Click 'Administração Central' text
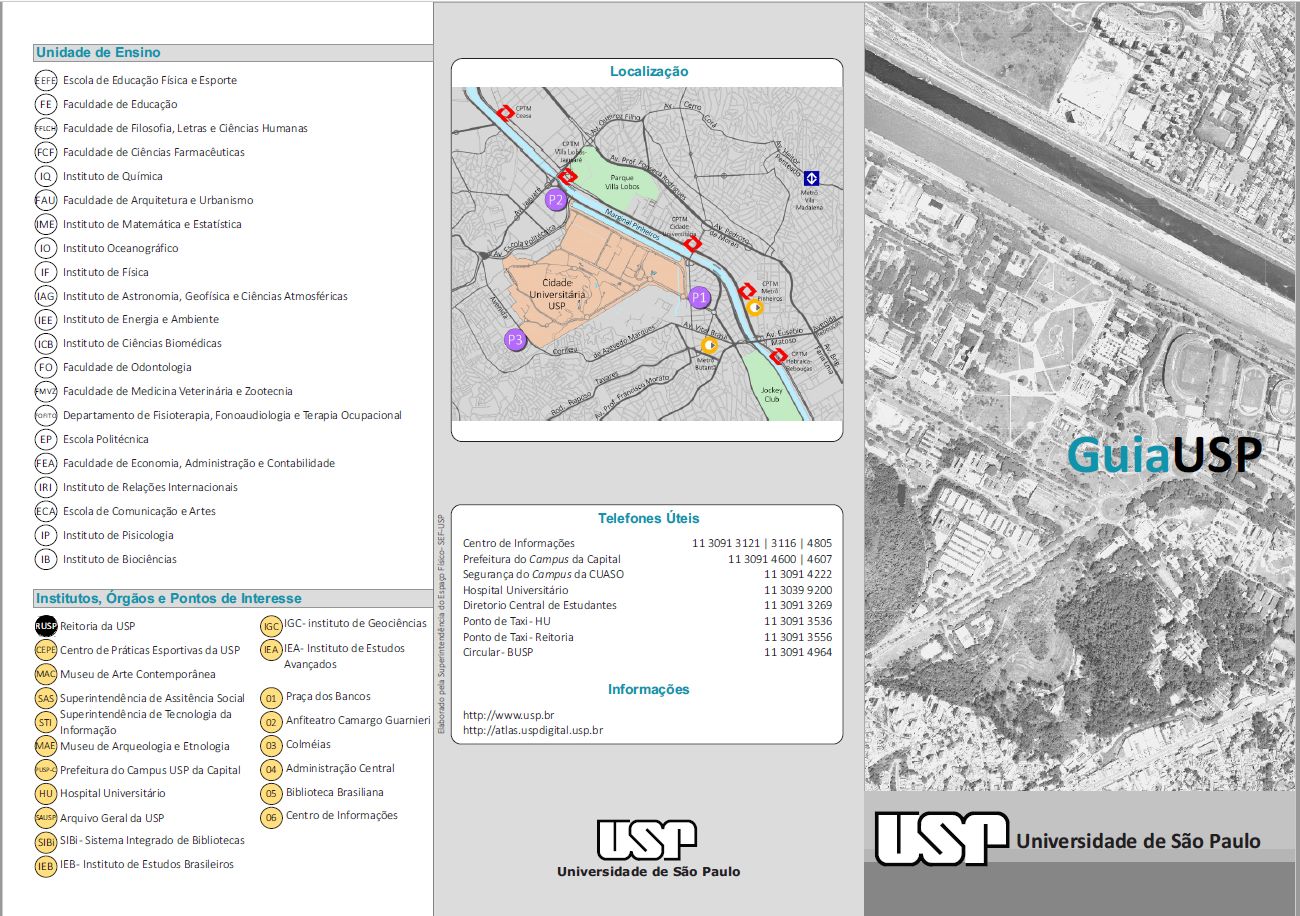This screenshot has height=916, width=1300. 340,768
